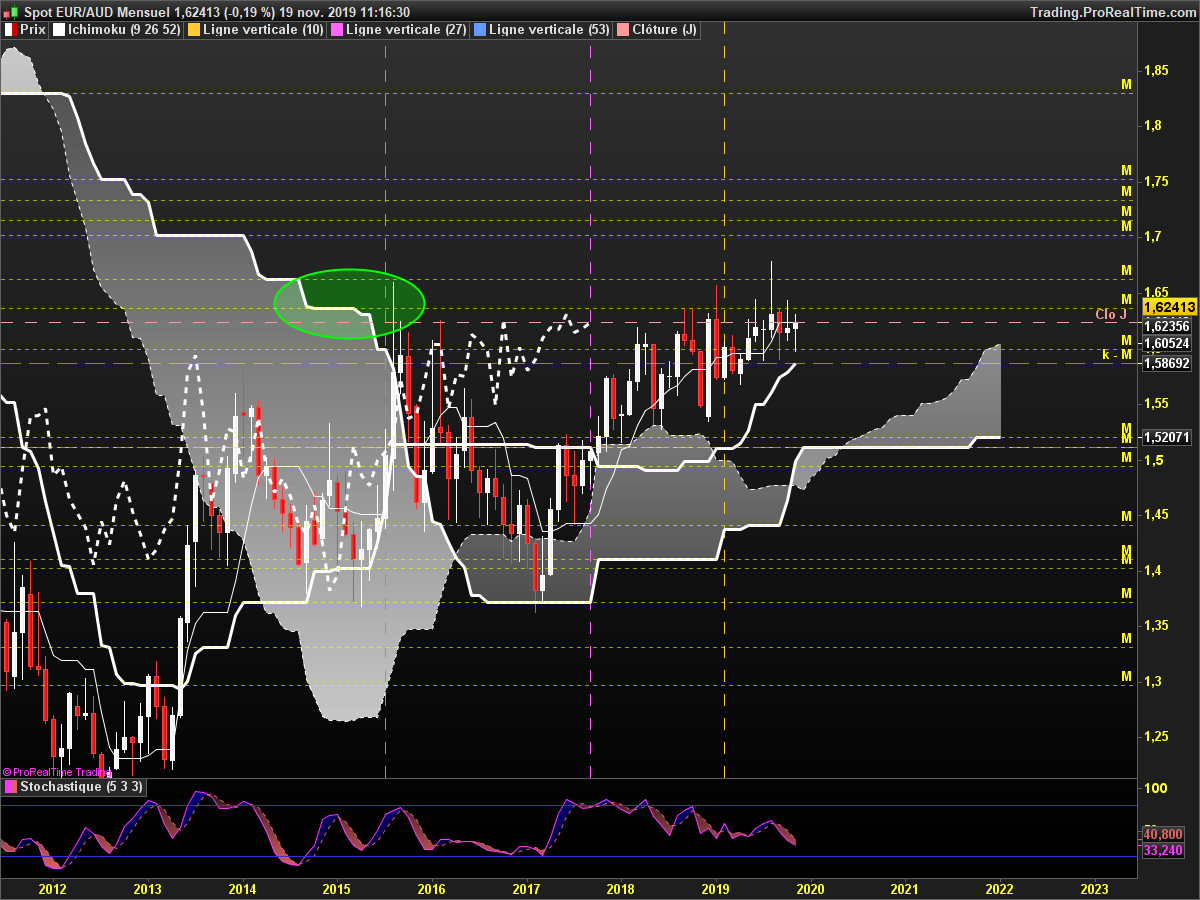Open the Clôture (J) legend label
The width and height of the screenshot is (1200, 900).
pyautogui.click(x=664, y=30)
